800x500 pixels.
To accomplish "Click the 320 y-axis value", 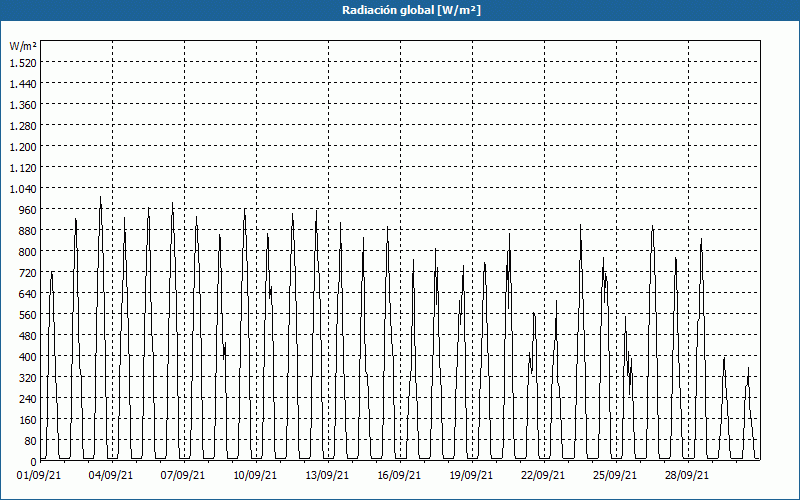I will click(x=29, y=378).
